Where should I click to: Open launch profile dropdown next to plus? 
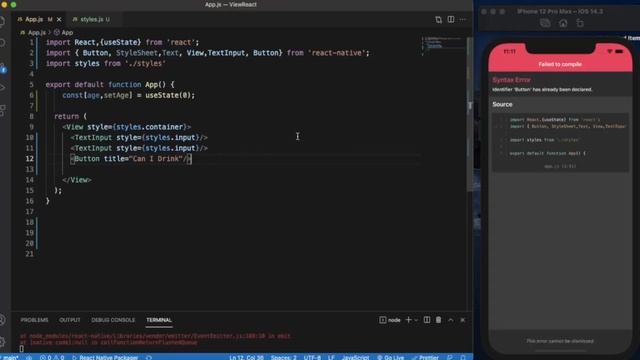(416, 320)
